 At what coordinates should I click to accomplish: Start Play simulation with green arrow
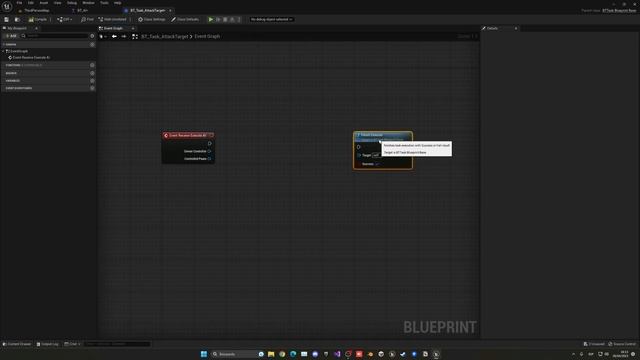[211, 19]
